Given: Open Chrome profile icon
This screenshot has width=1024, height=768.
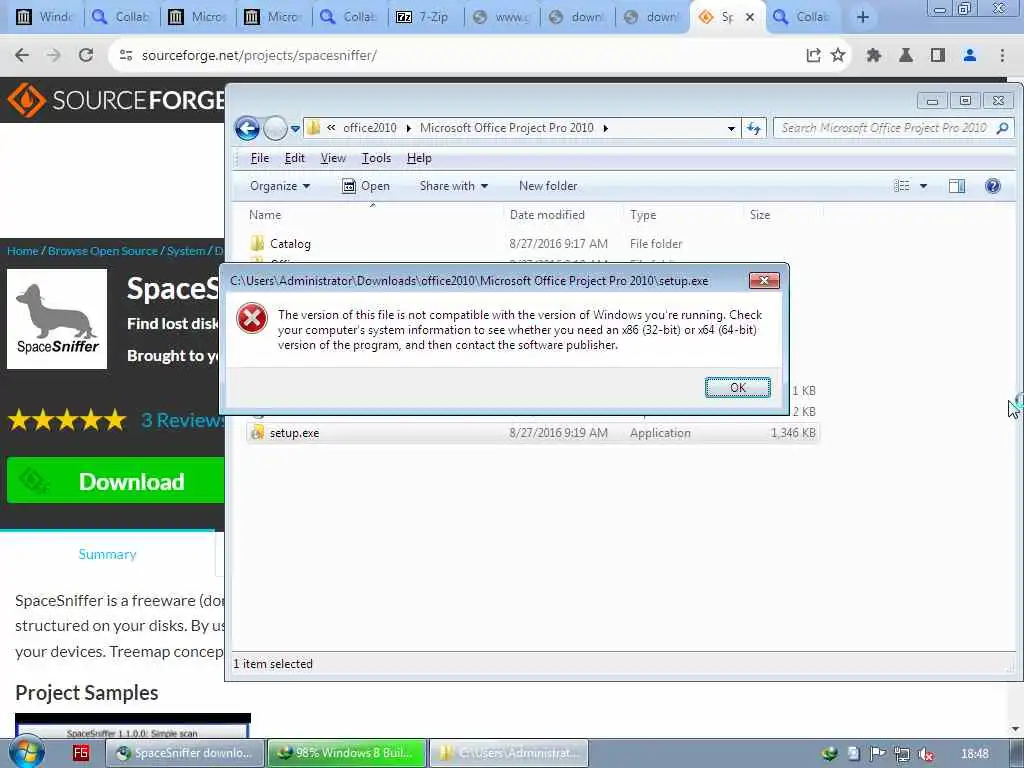Looking at the screenshot, I should pos(970,56).
